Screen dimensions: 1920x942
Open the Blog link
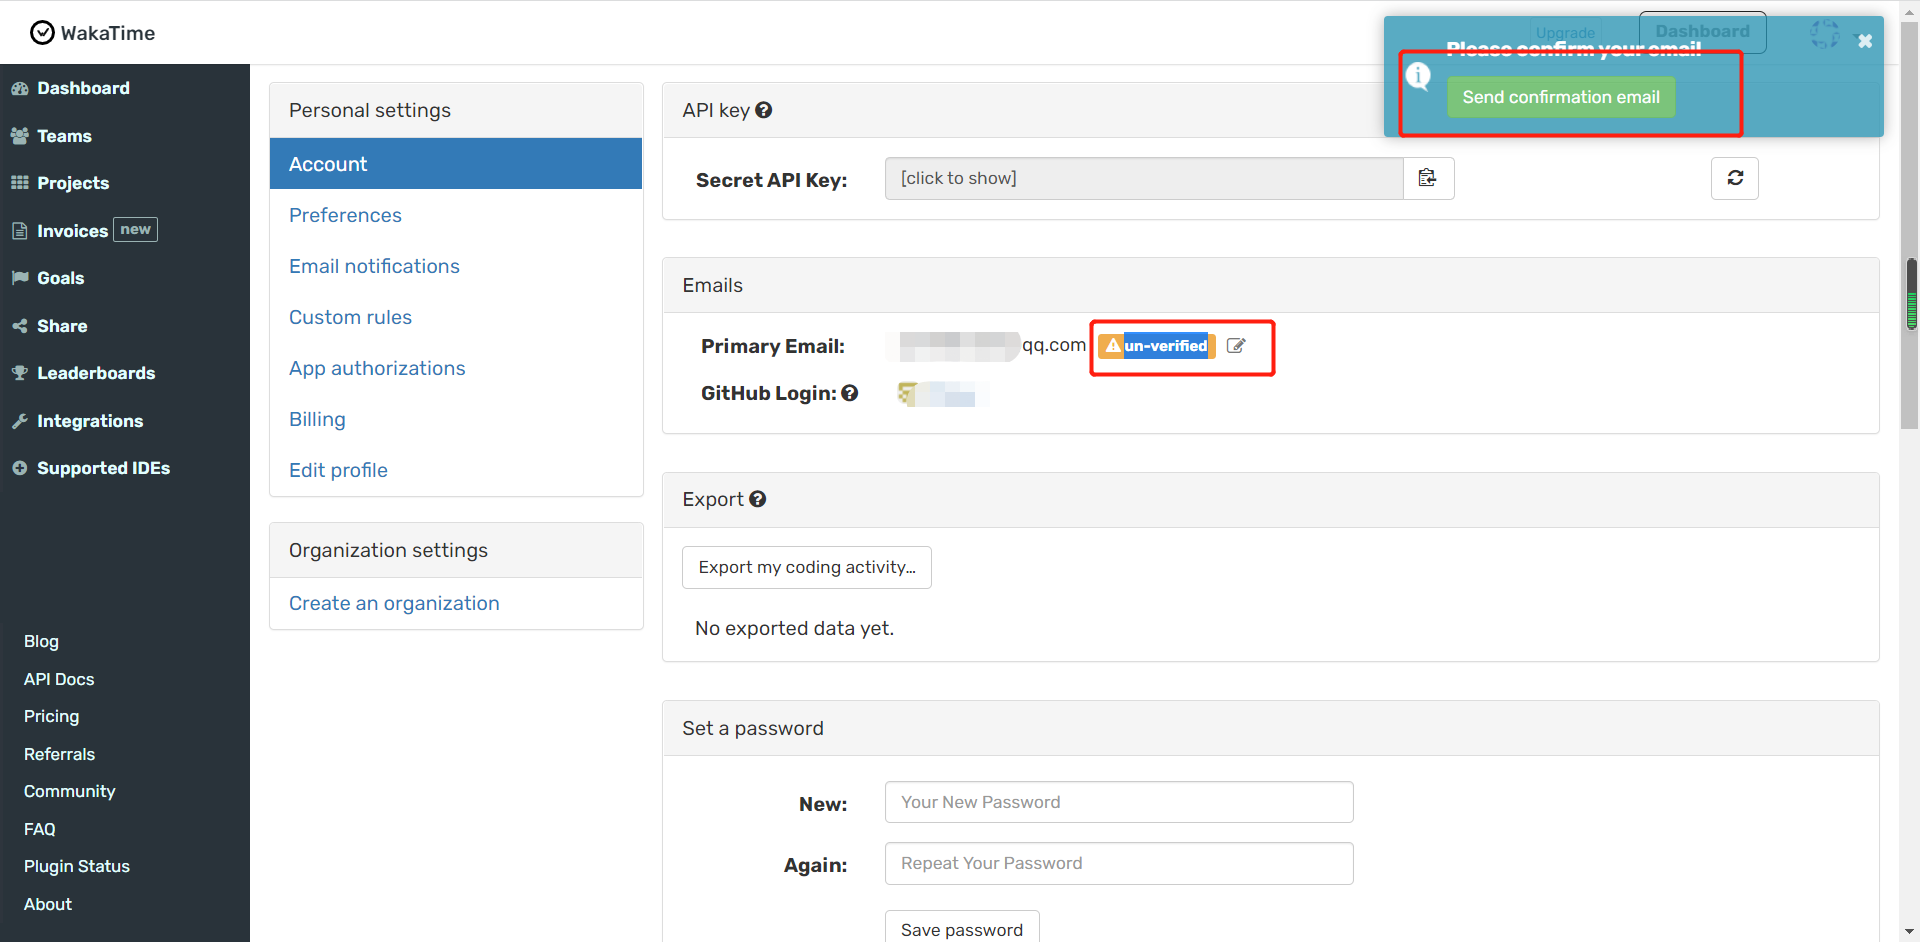[x=41, y=641]
